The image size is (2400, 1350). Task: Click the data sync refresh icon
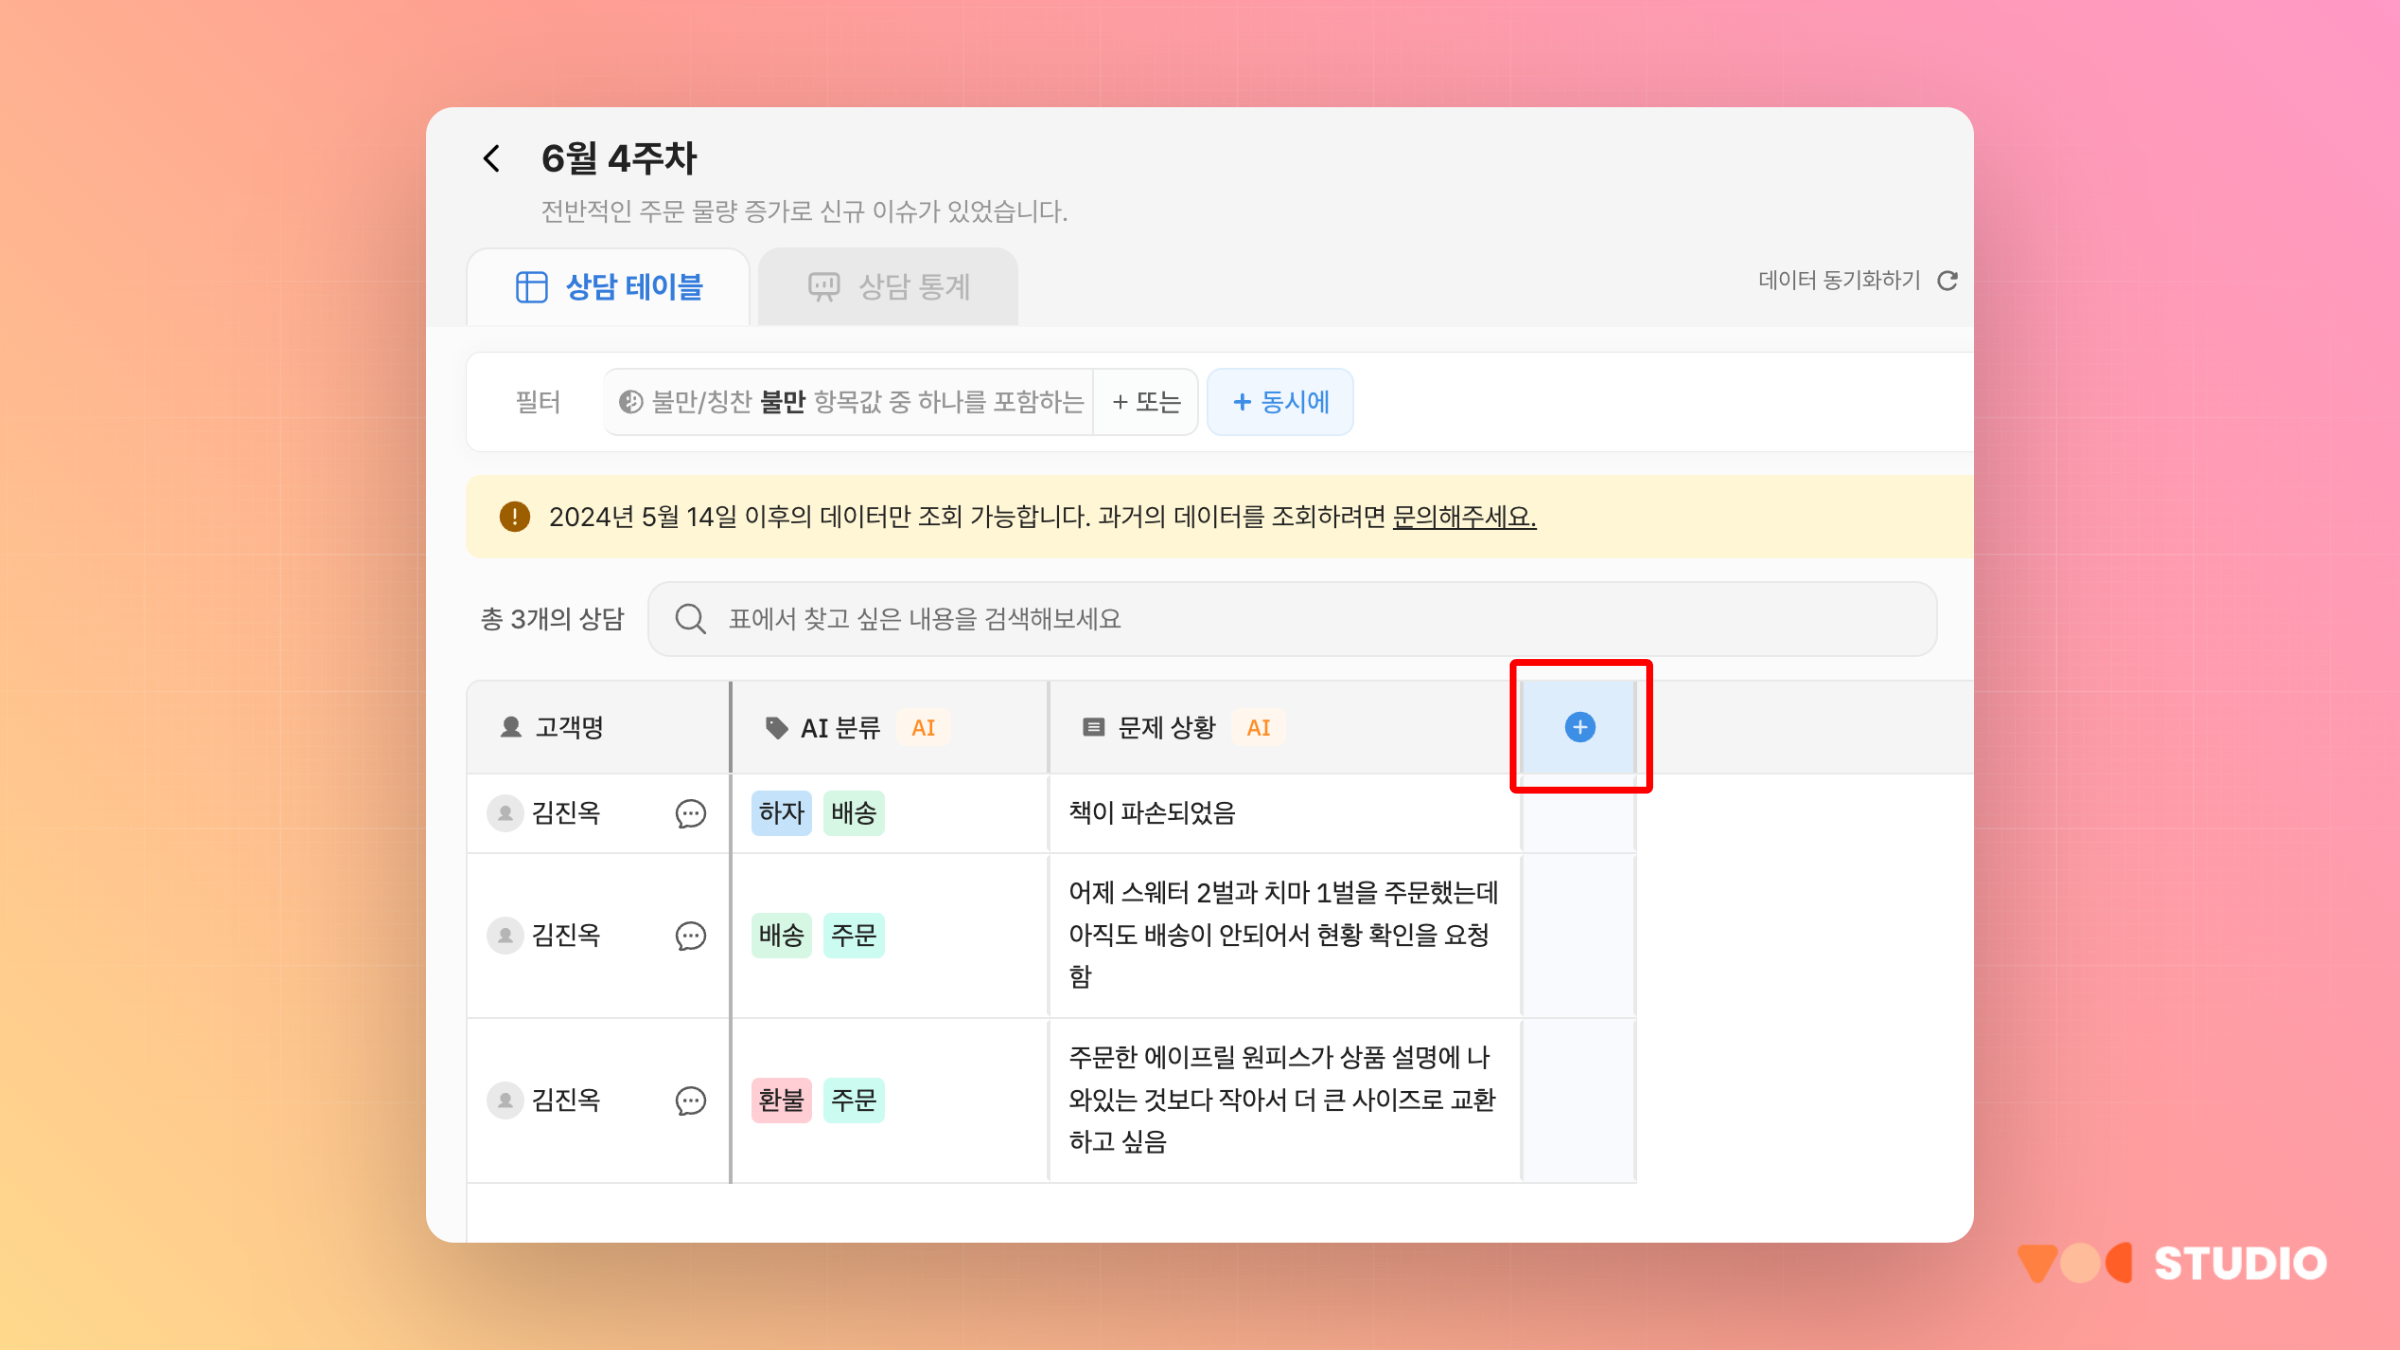(1947, 281)
